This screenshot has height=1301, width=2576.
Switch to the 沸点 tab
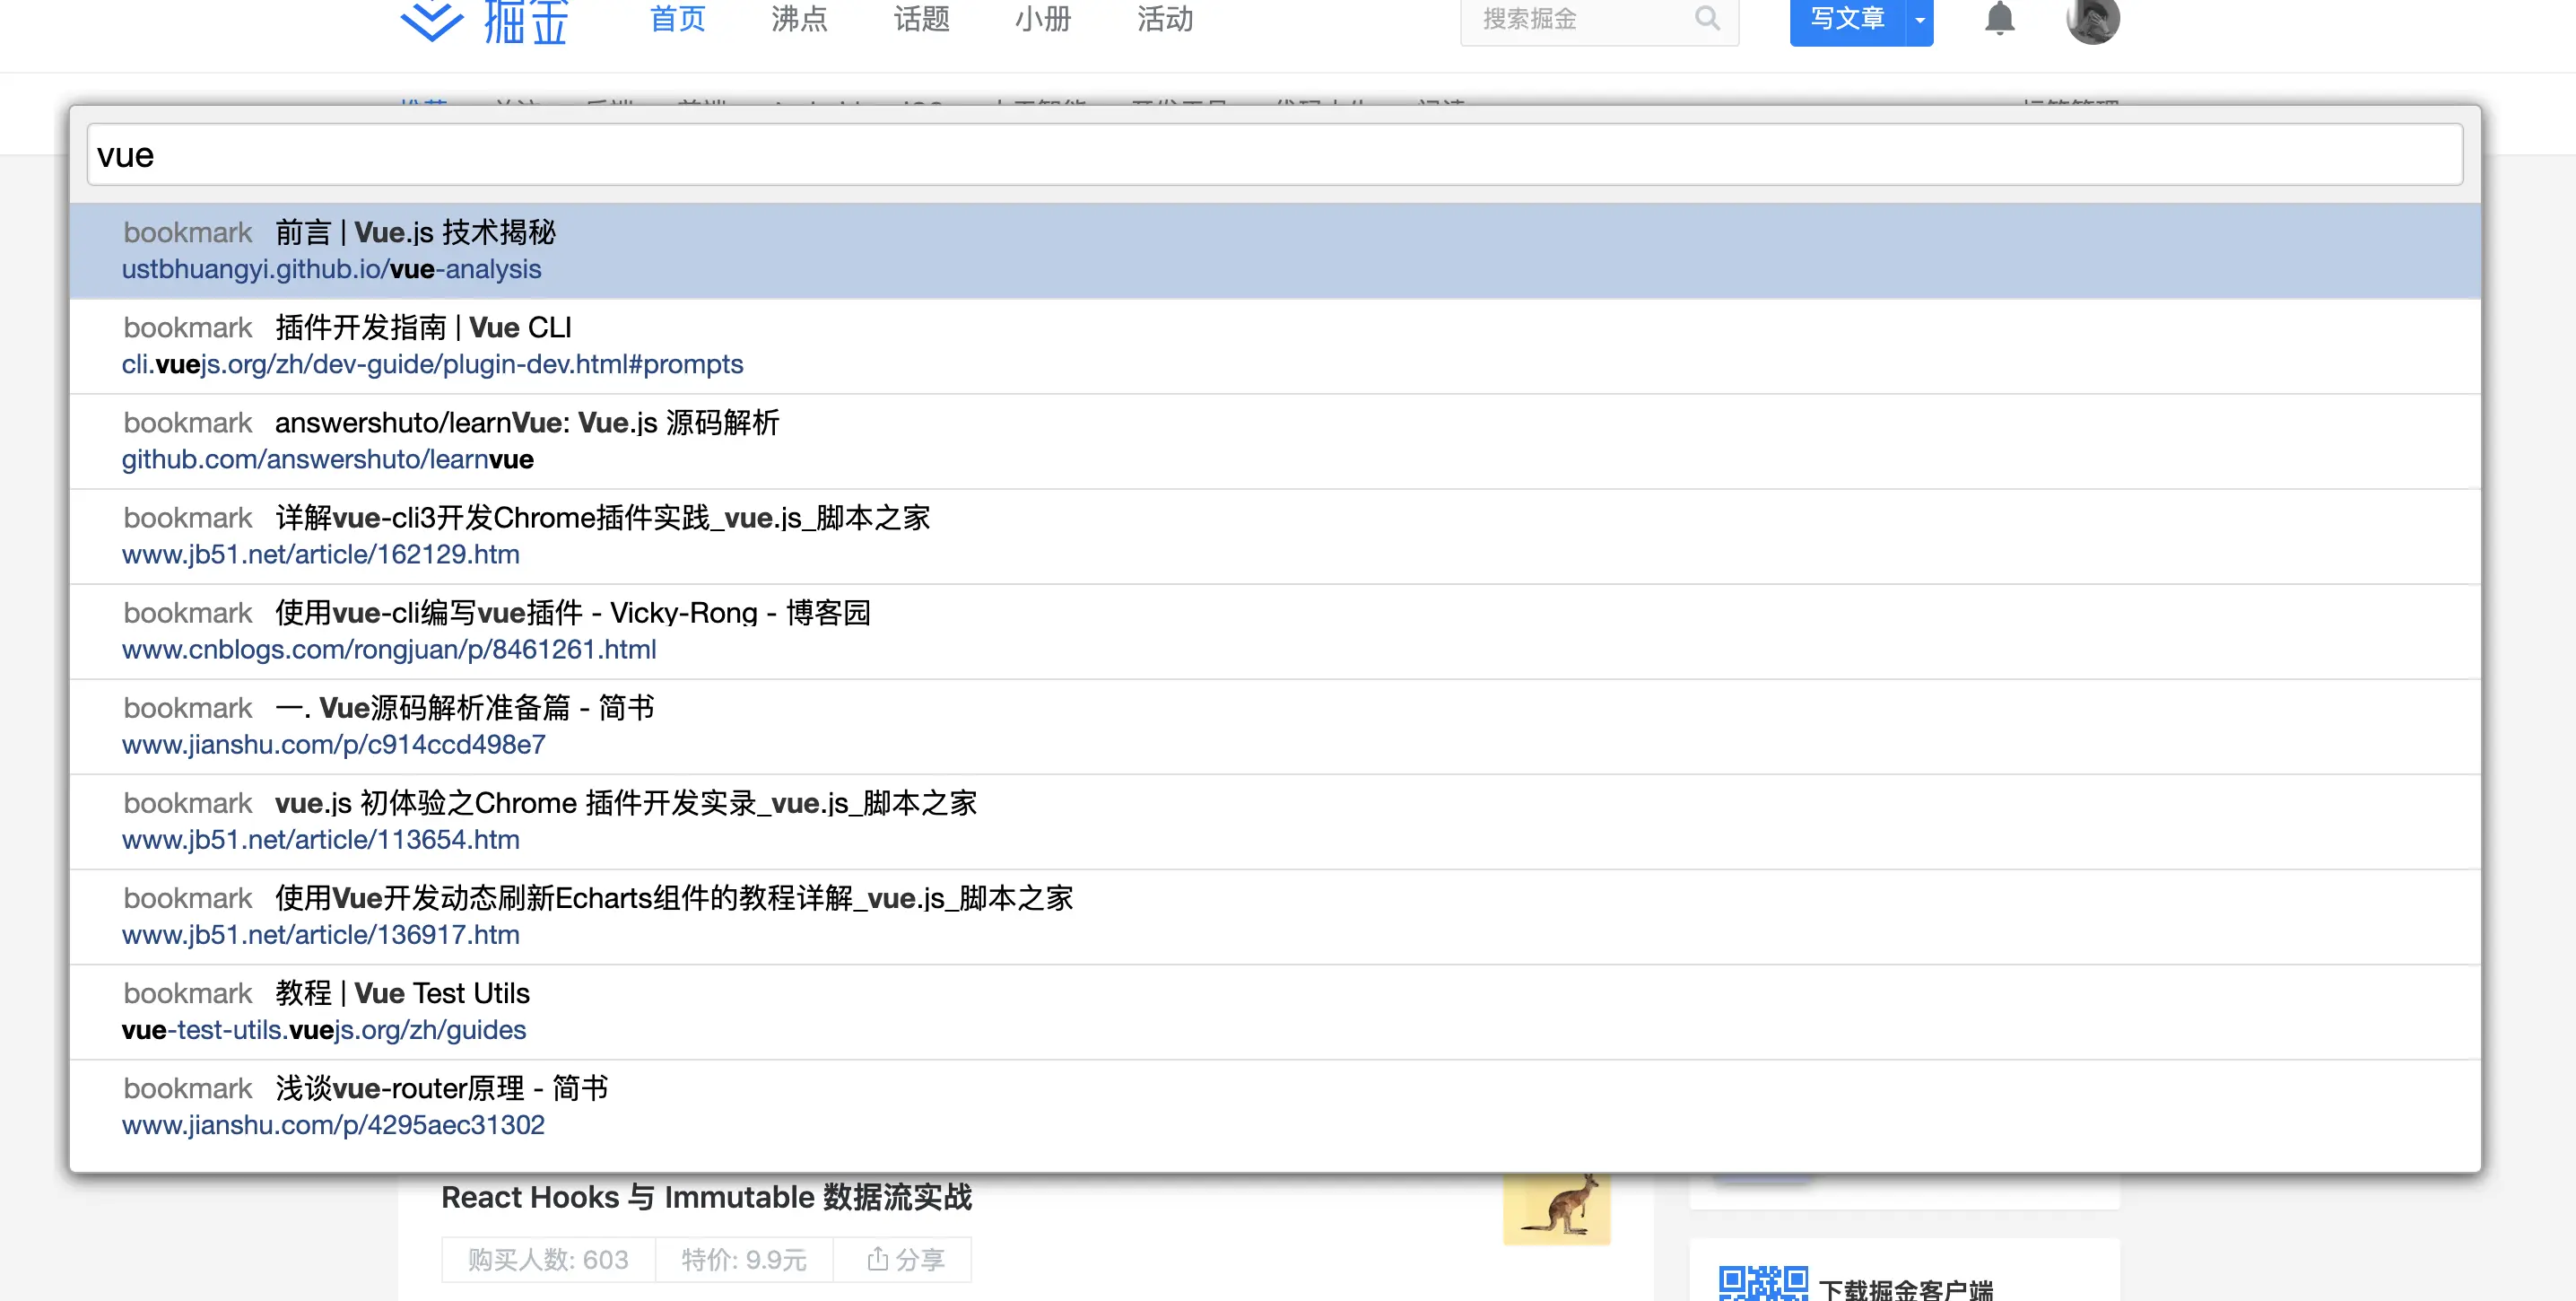click(x=799, y=19)
